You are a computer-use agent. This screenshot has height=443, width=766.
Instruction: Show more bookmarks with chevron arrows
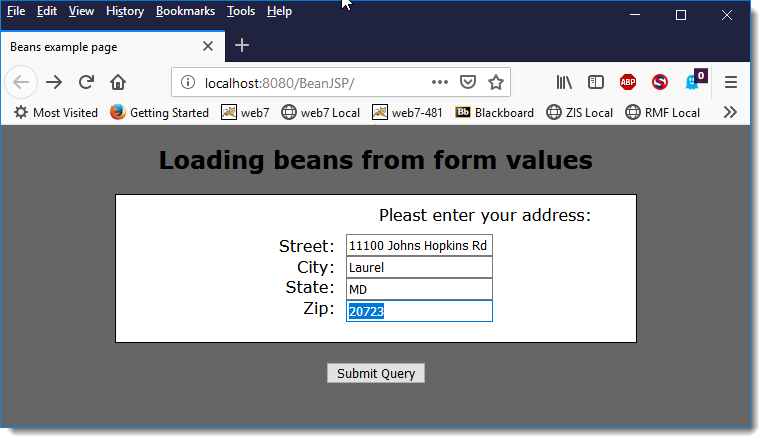point(730,112)
